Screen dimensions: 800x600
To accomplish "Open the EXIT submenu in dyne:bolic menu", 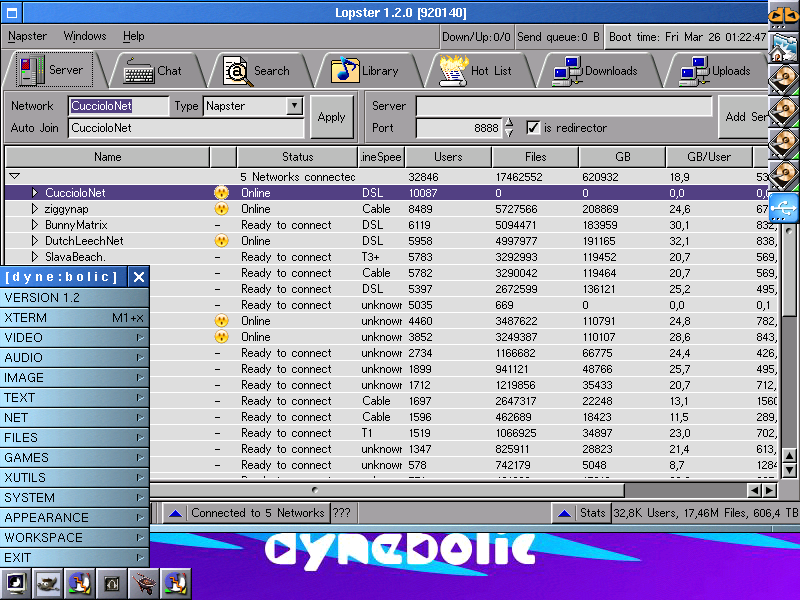I will pyautogui.click(x=74, y=558).
